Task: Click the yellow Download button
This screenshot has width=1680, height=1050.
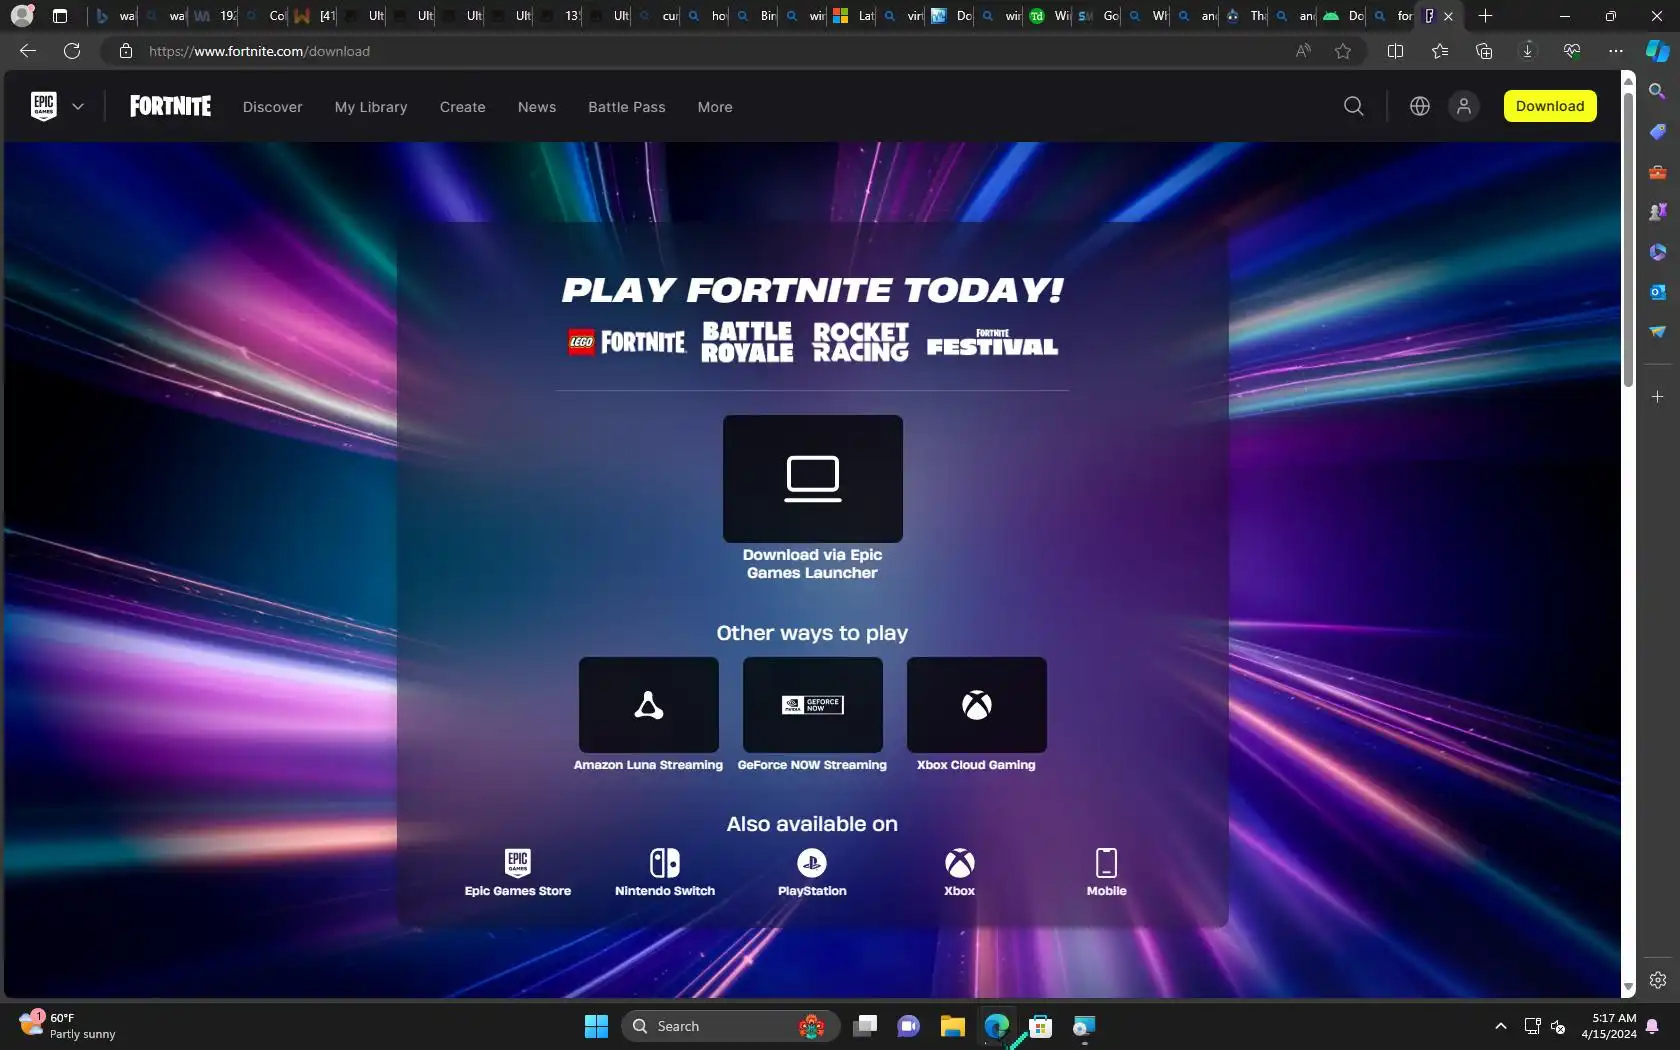Action: tap(1550, 106)
